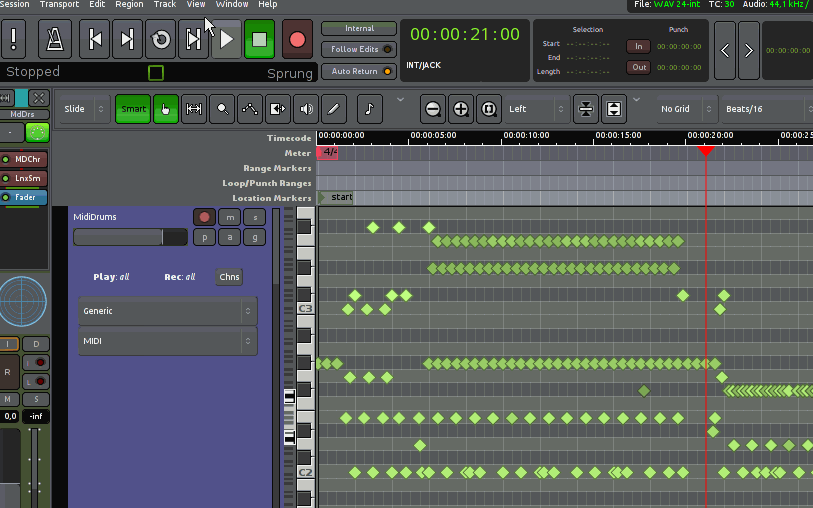The image size is (813, 508).
Task: Expand the Generic note mode dropdown
Action: coord(167,311)
